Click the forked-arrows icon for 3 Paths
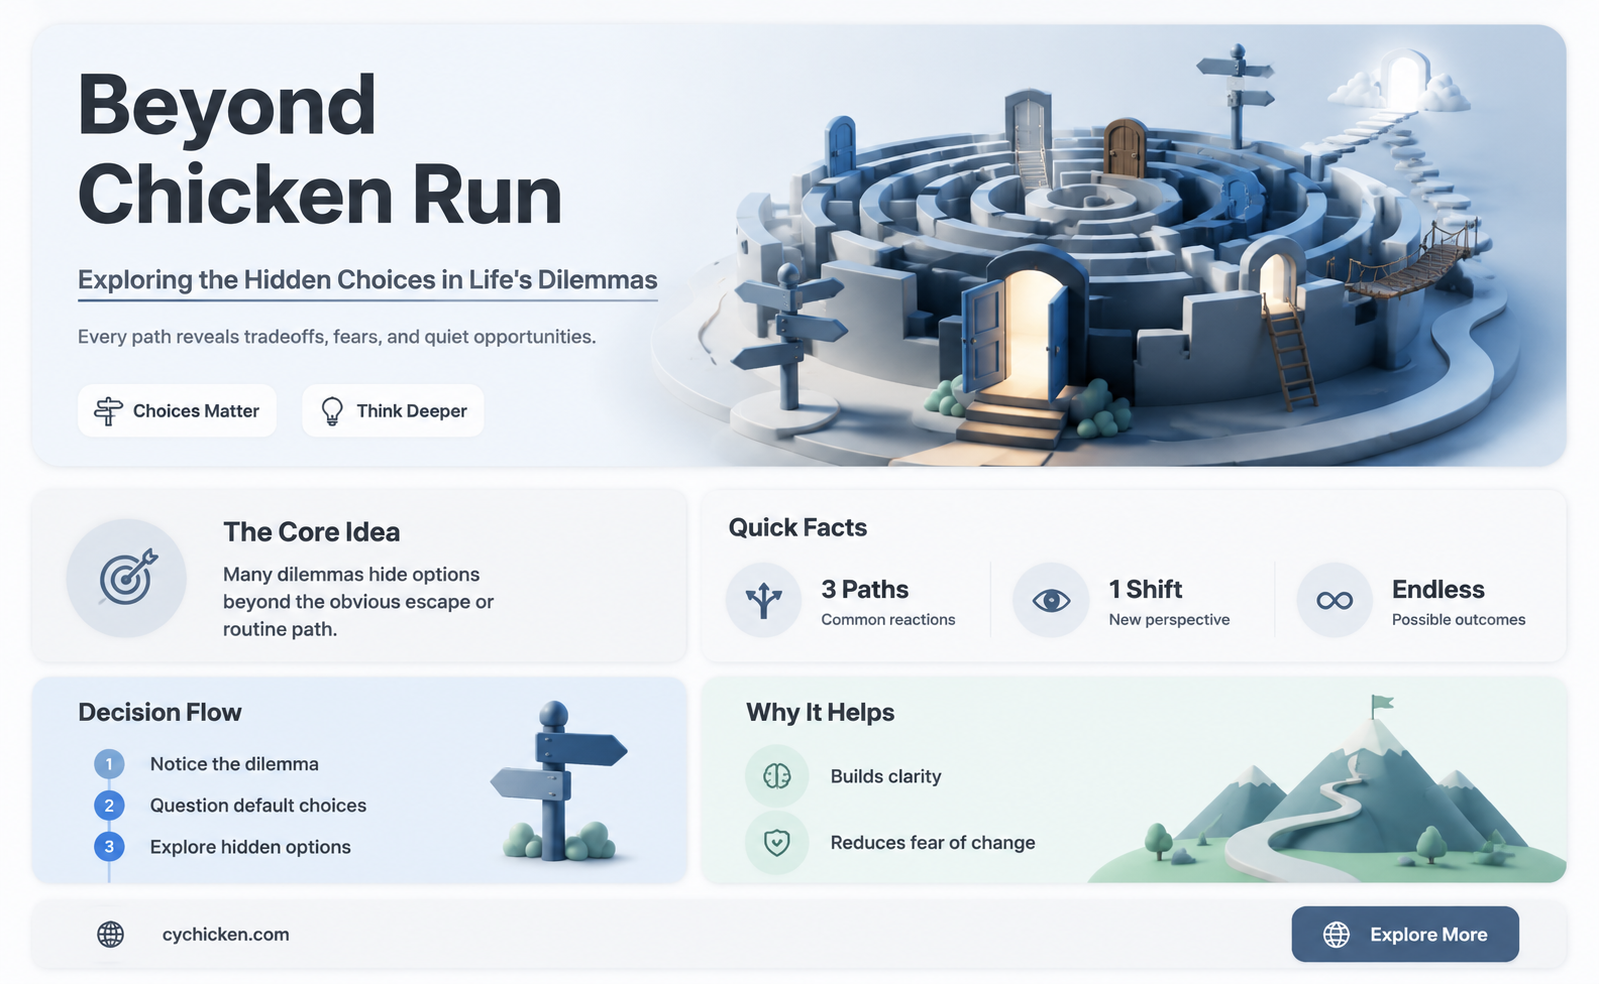Screen dimensions: 1599x984 [764, 600]
